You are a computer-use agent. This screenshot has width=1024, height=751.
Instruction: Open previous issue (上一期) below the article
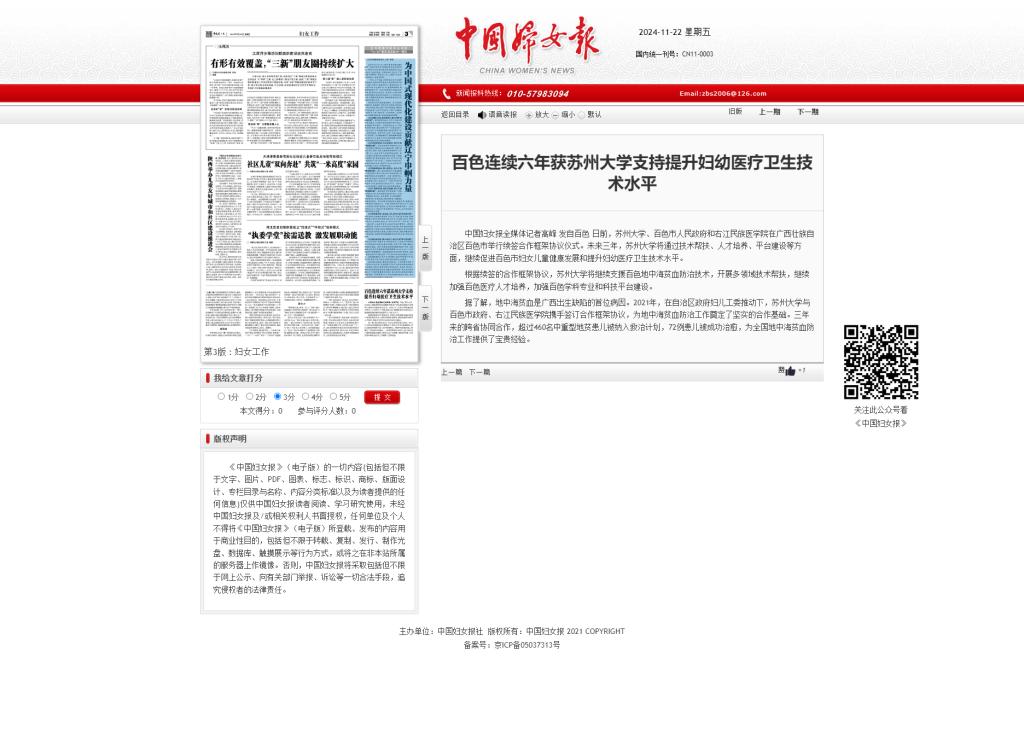tap(452, 372)
